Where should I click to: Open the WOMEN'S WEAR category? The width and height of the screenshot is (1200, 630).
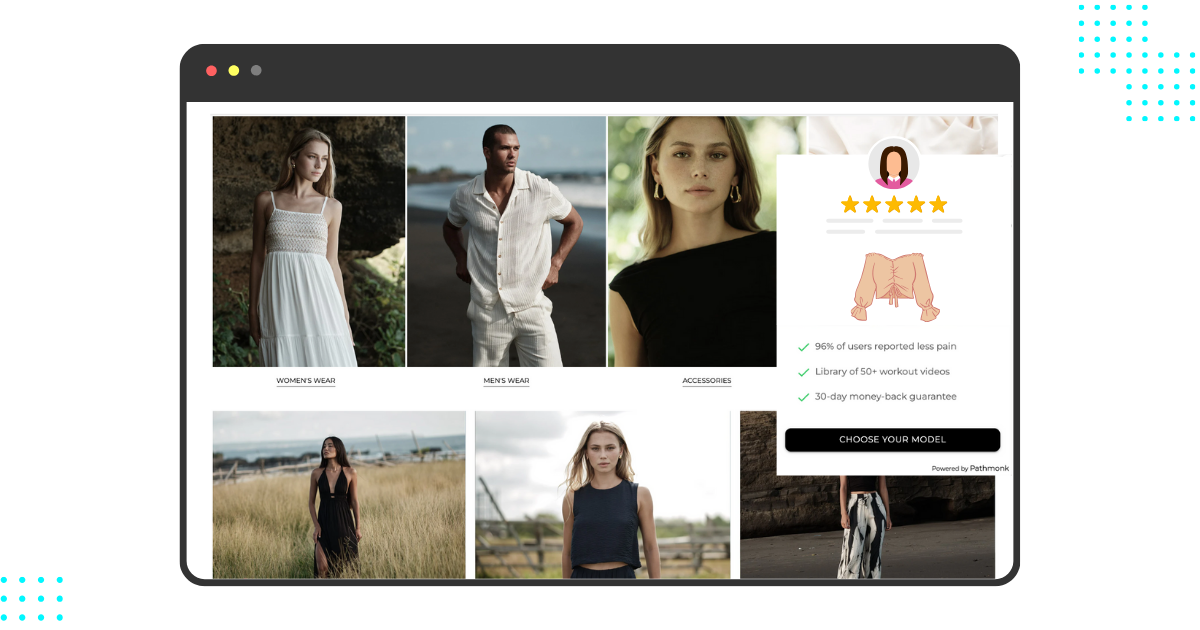306,381
